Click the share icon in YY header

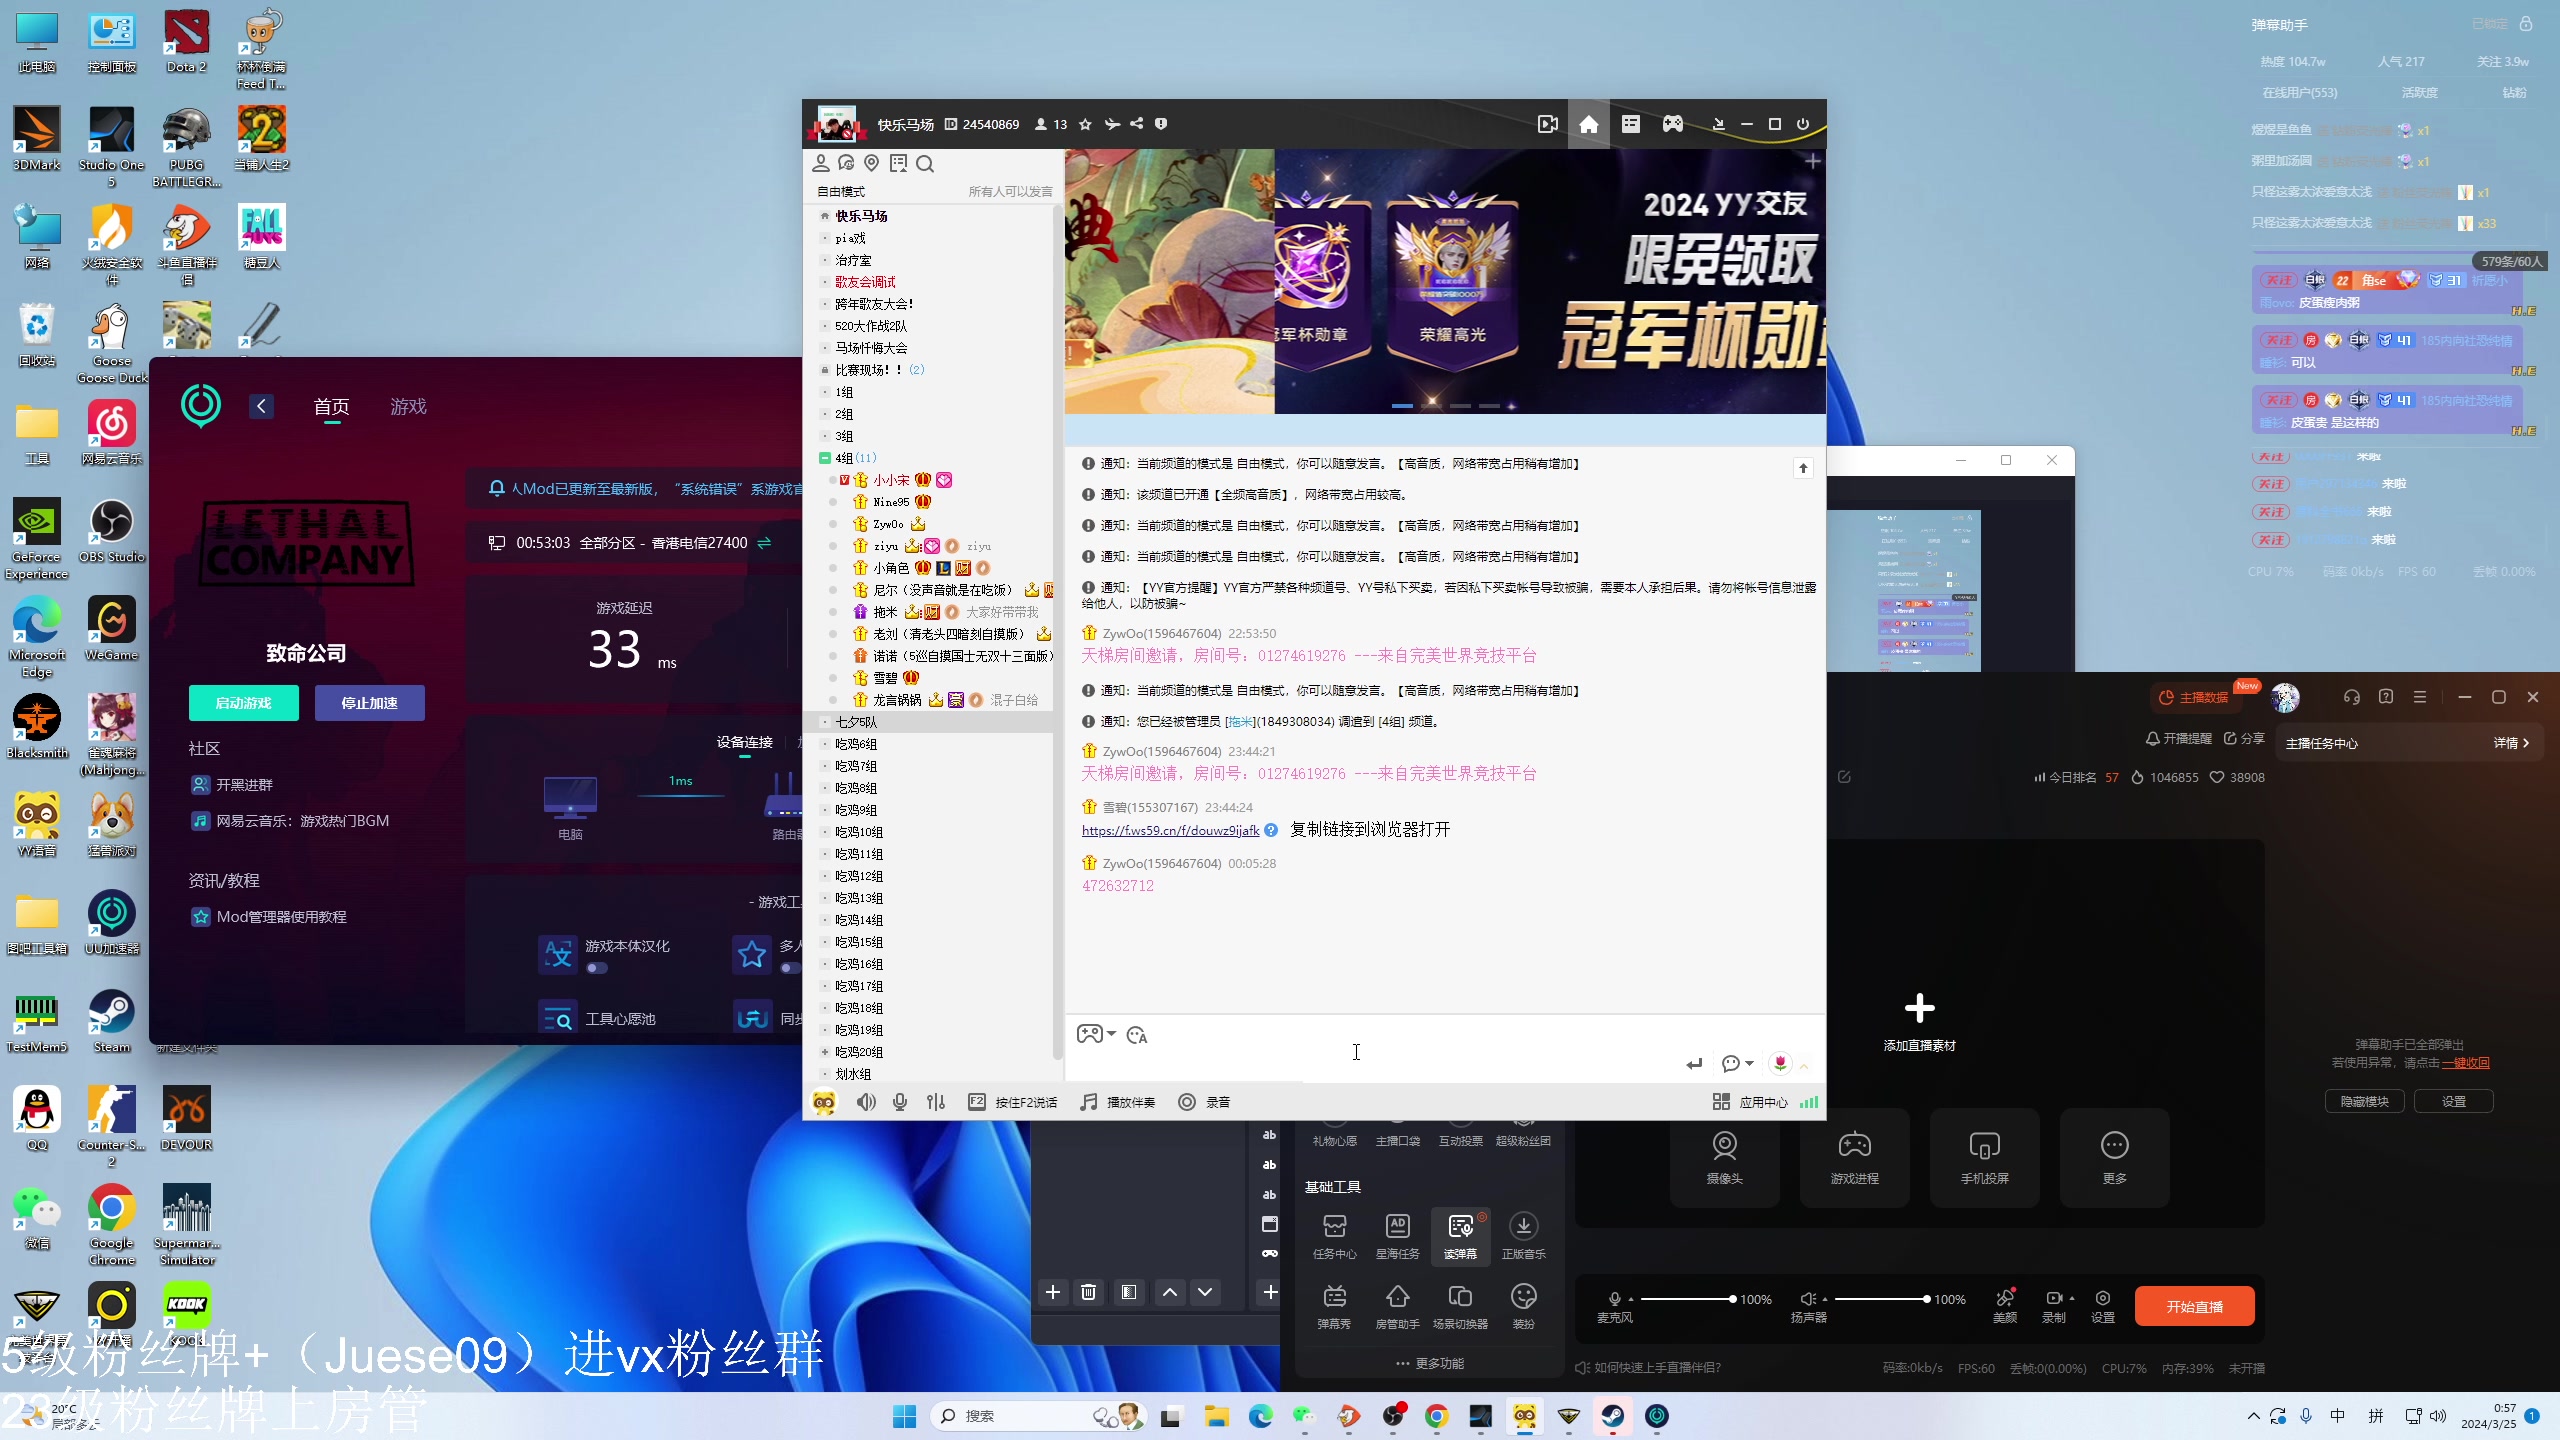[1136, 124]
